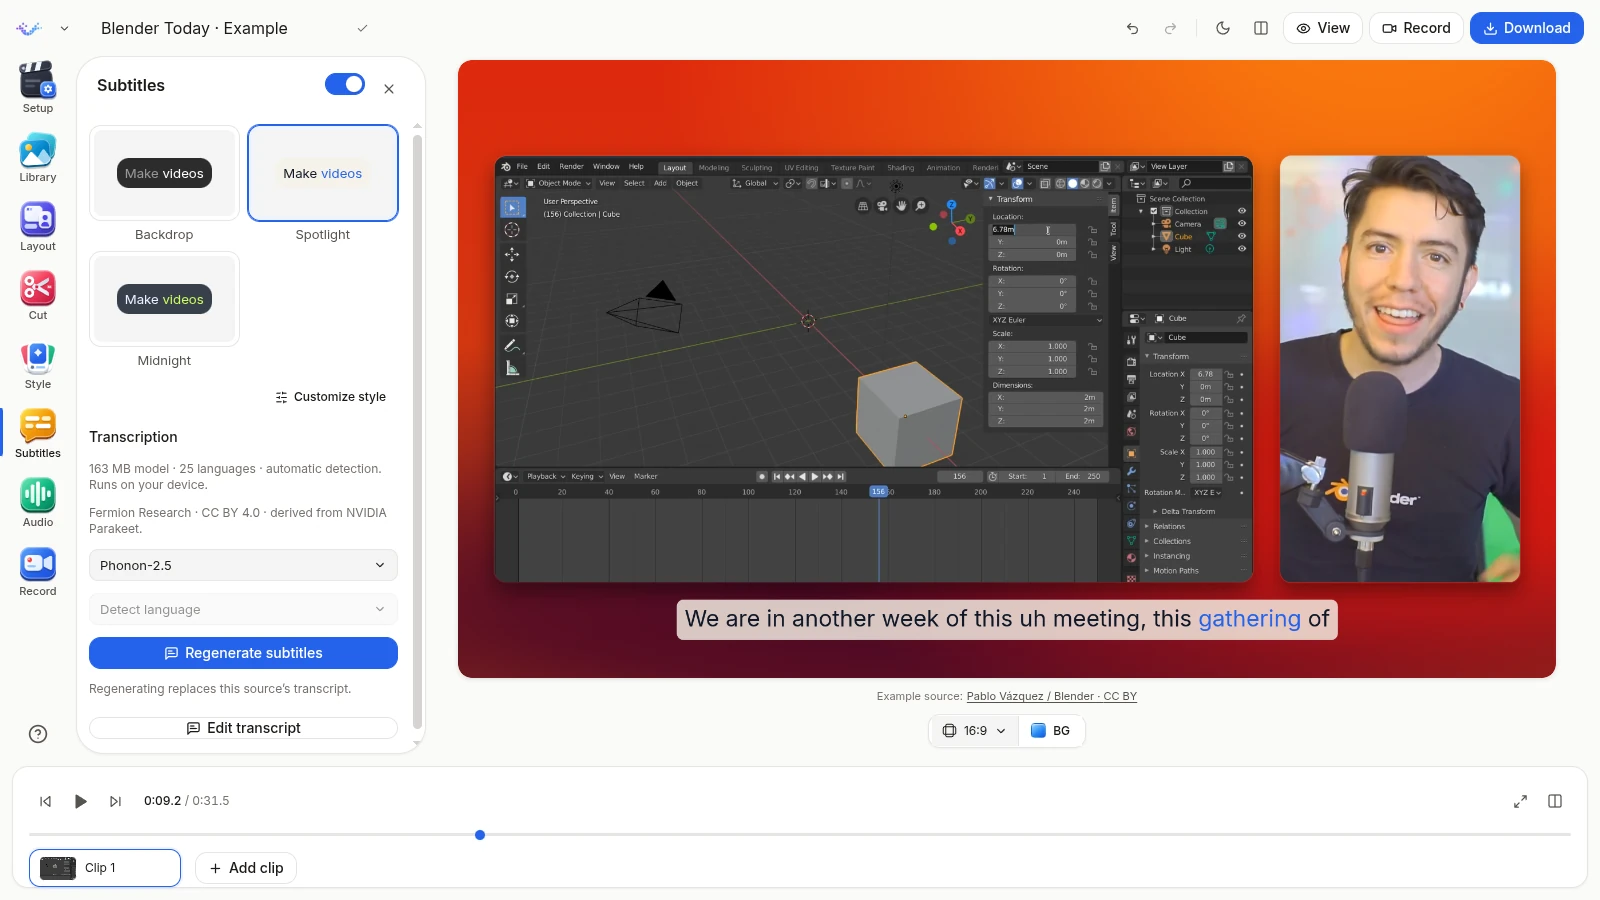Click Customize style

[330, 397]
